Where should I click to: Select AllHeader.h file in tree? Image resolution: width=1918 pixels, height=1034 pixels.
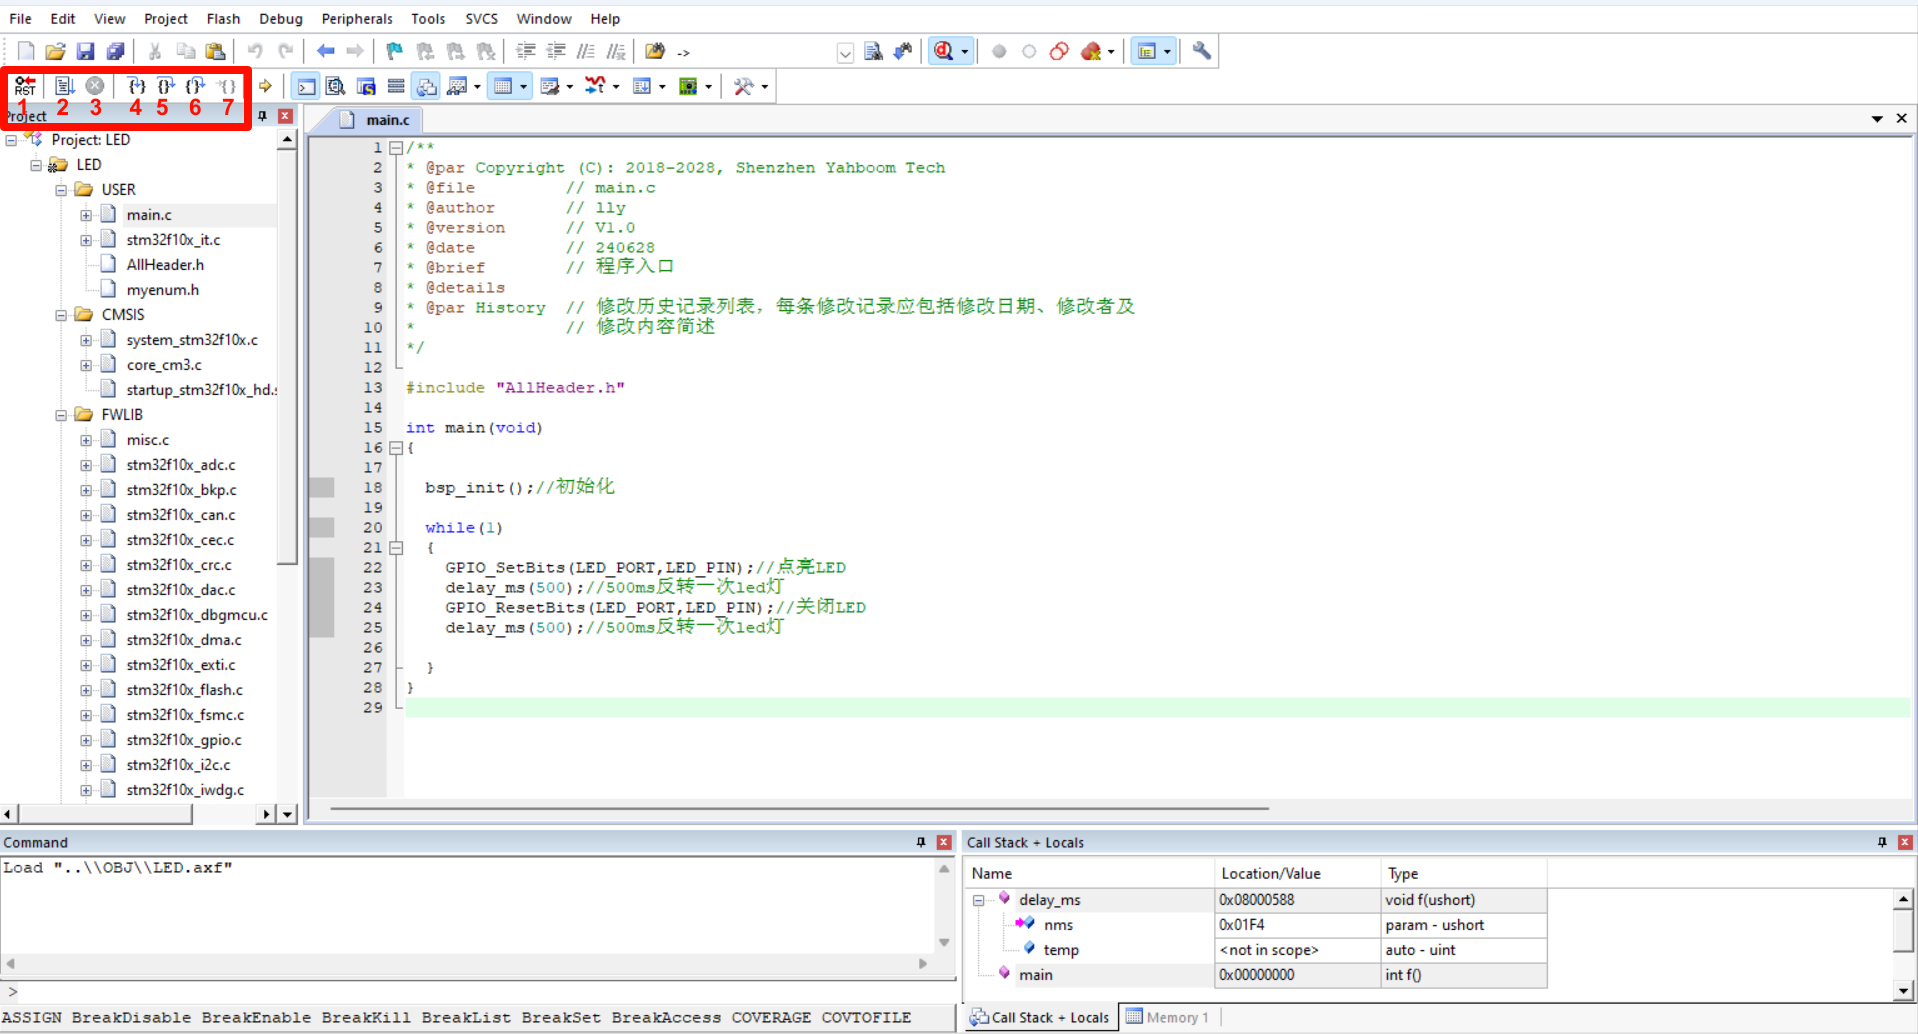coord(165,264)
